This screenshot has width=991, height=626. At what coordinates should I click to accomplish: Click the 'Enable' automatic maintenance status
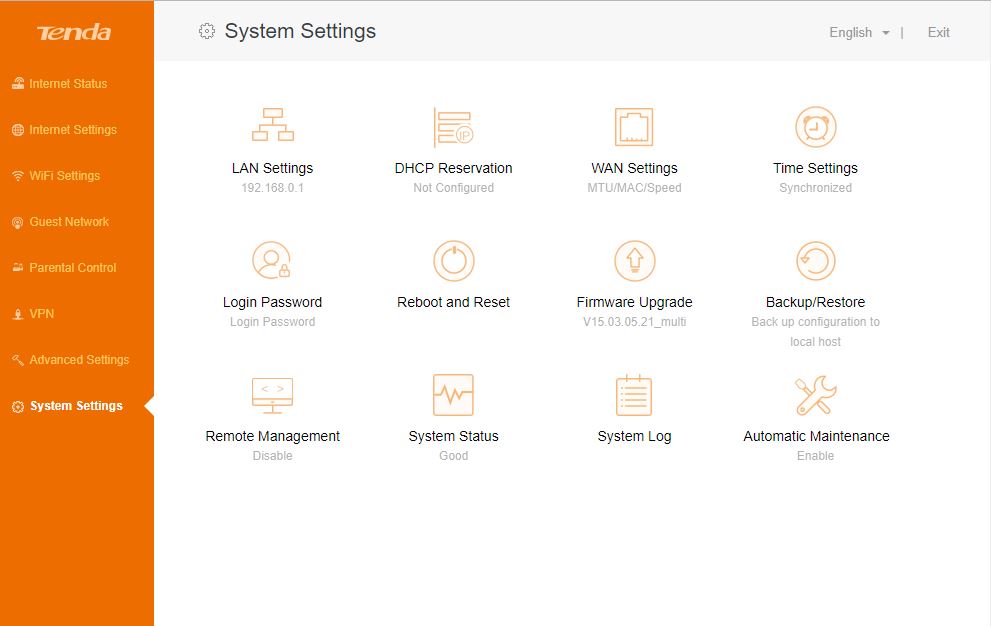click(815, 456)
